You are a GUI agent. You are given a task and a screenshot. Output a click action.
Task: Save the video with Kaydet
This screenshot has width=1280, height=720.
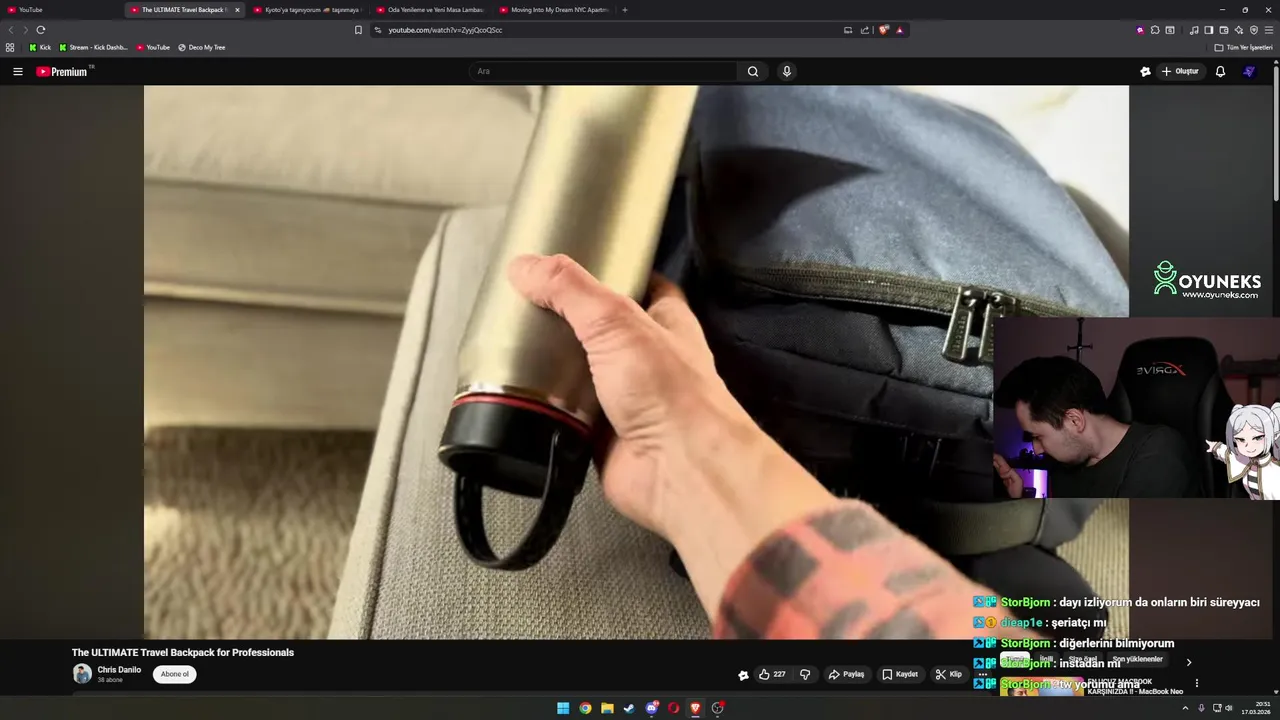(900, 674)
